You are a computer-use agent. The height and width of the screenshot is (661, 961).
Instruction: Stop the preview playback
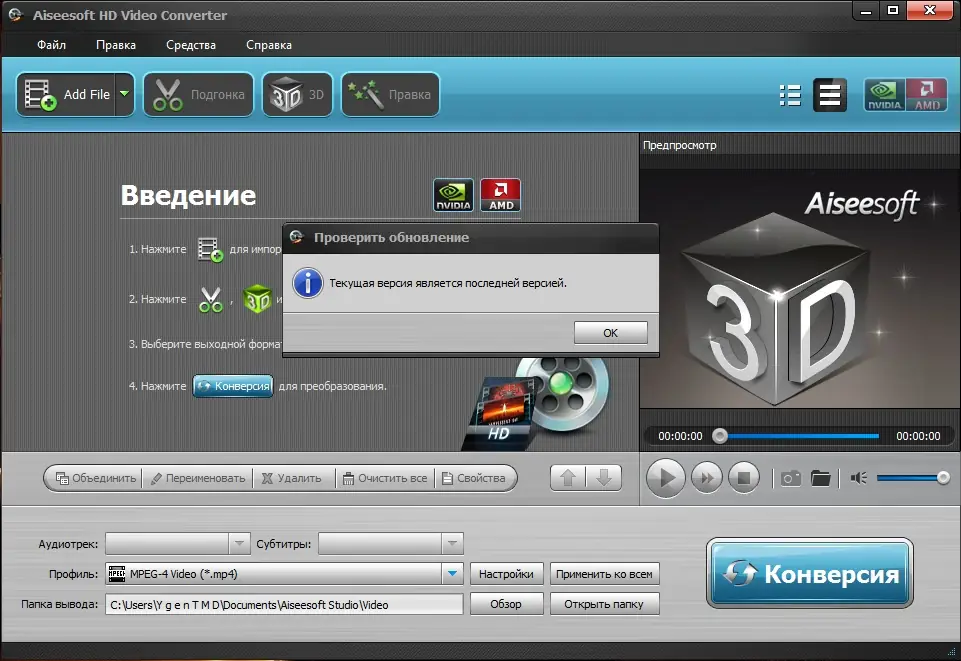744,478
